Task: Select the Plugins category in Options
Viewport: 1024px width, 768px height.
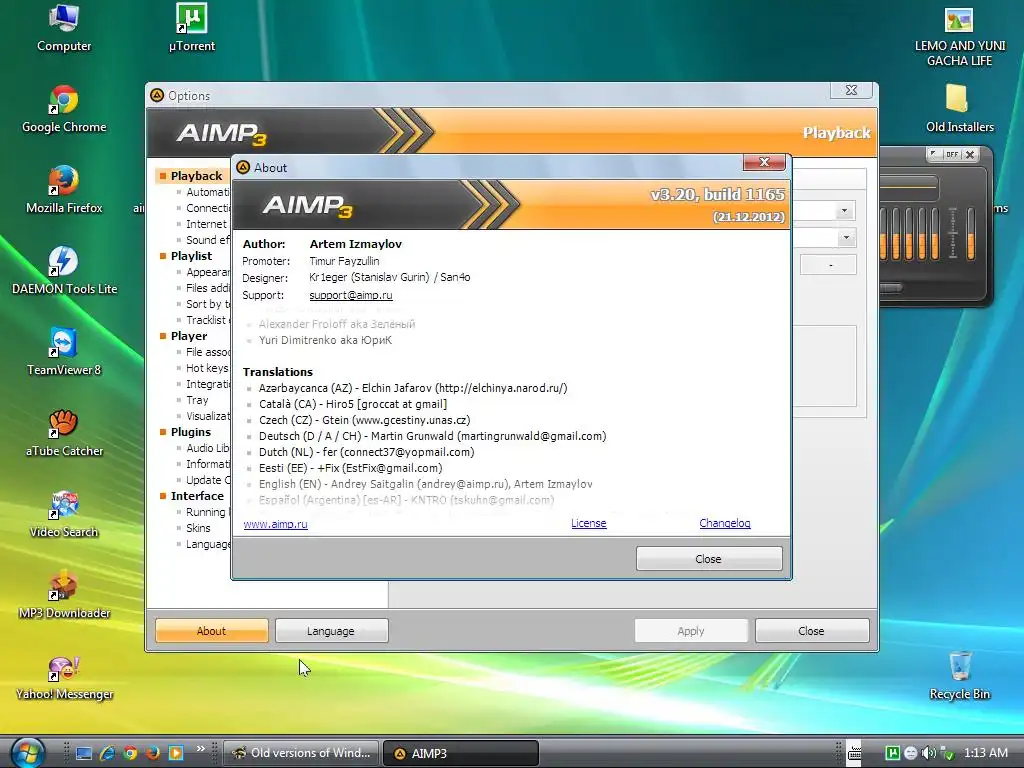Action: click(191, 432)
